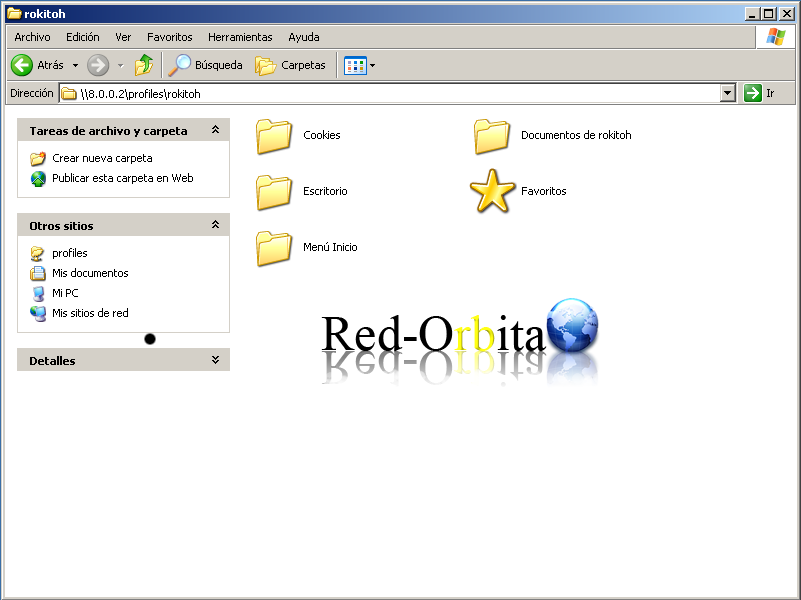Click the address bar path field
This screenshot has height=600, width=801.
tap(391, 93)
